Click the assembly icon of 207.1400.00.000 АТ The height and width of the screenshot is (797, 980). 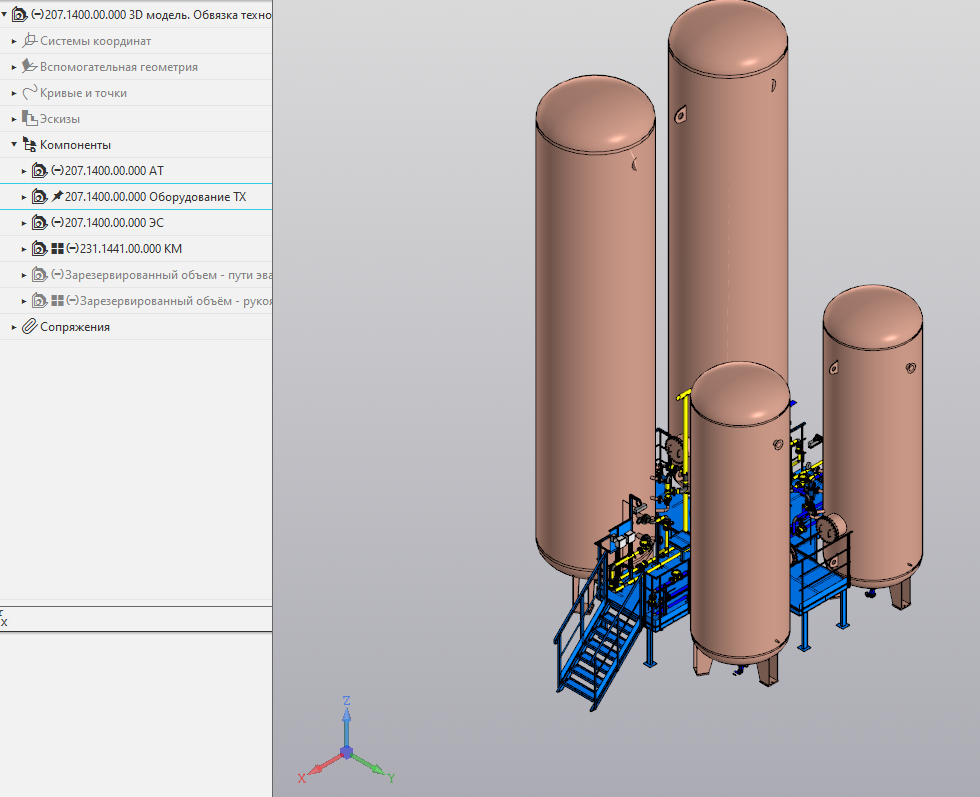click(x=39, y=171)
